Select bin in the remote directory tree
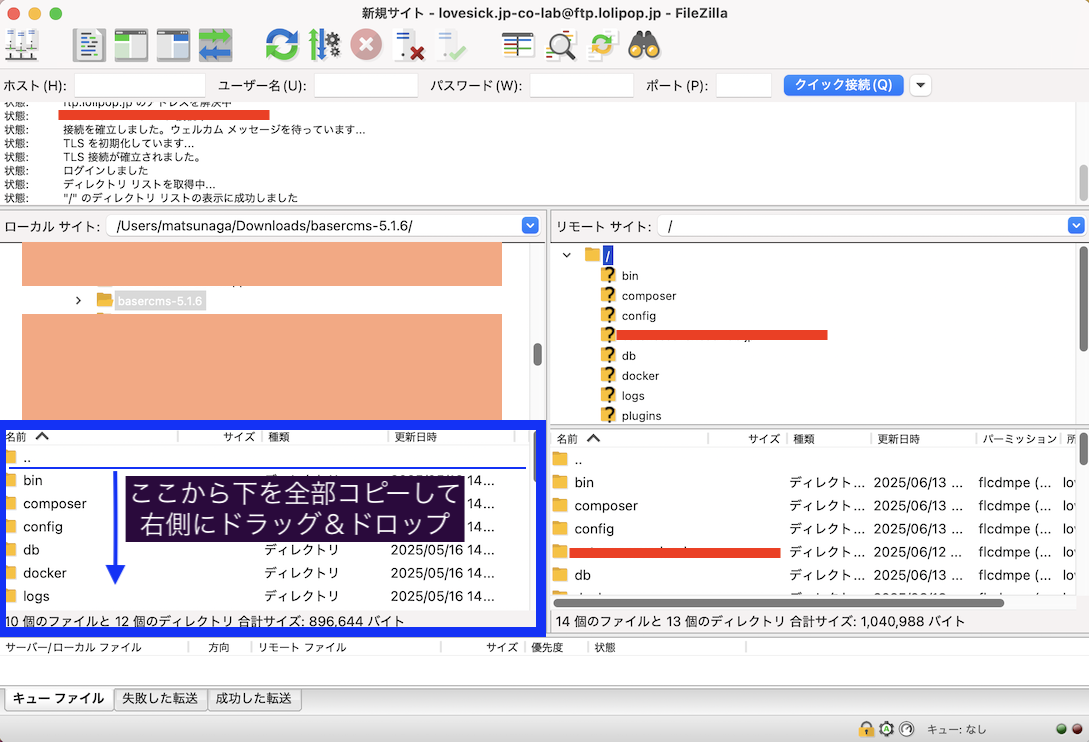The height and width of the screenshot is (742, 1089). click(x=630, y=276)
